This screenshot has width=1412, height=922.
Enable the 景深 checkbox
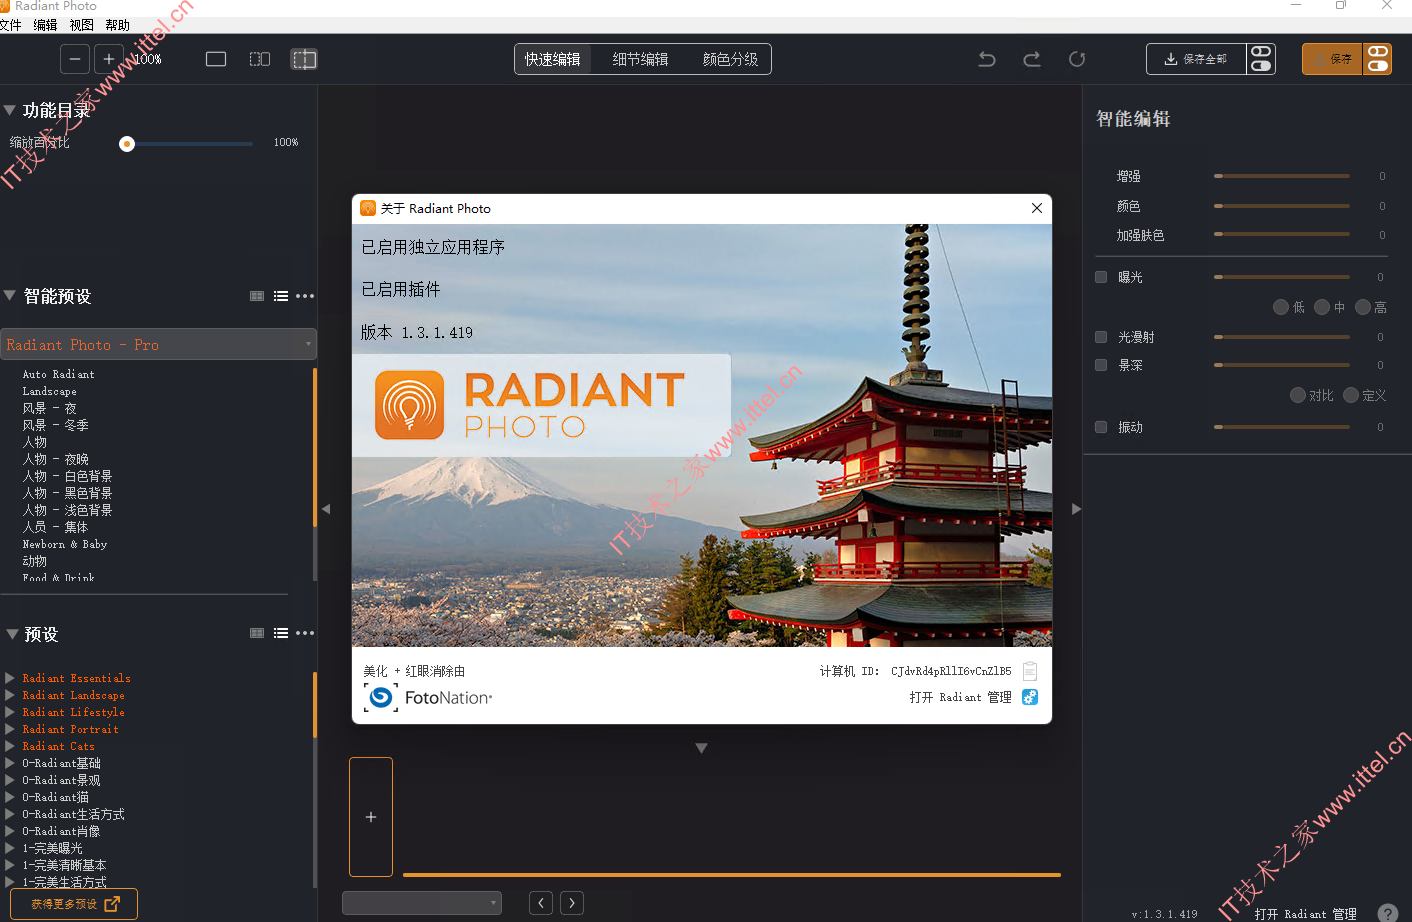pos(1101,365)
